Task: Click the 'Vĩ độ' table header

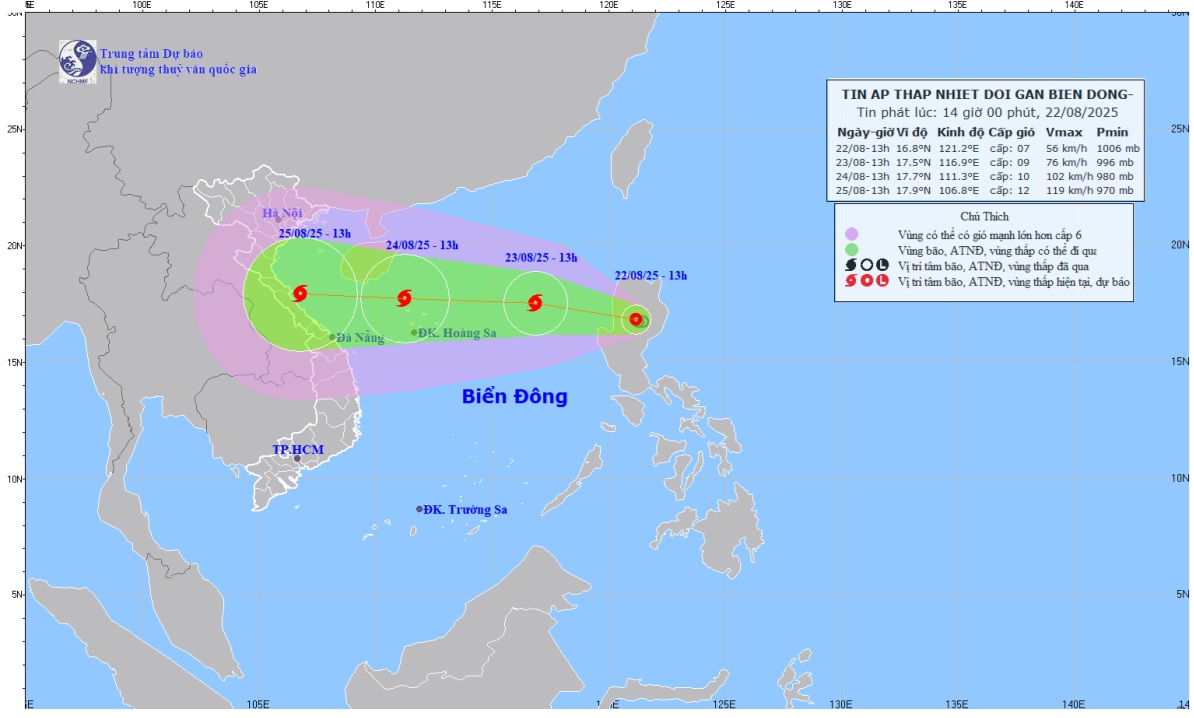Action: [x=911, y=132]
